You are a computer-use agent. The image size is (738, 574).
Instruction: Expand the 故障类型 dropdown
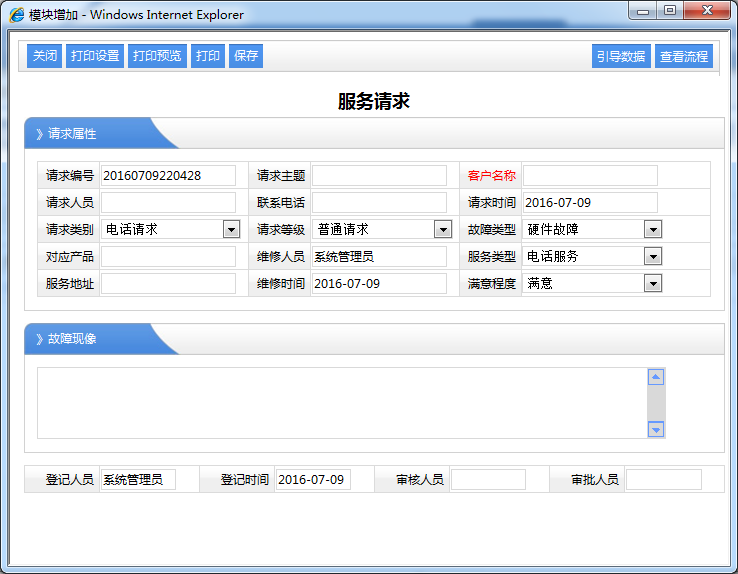652,230
